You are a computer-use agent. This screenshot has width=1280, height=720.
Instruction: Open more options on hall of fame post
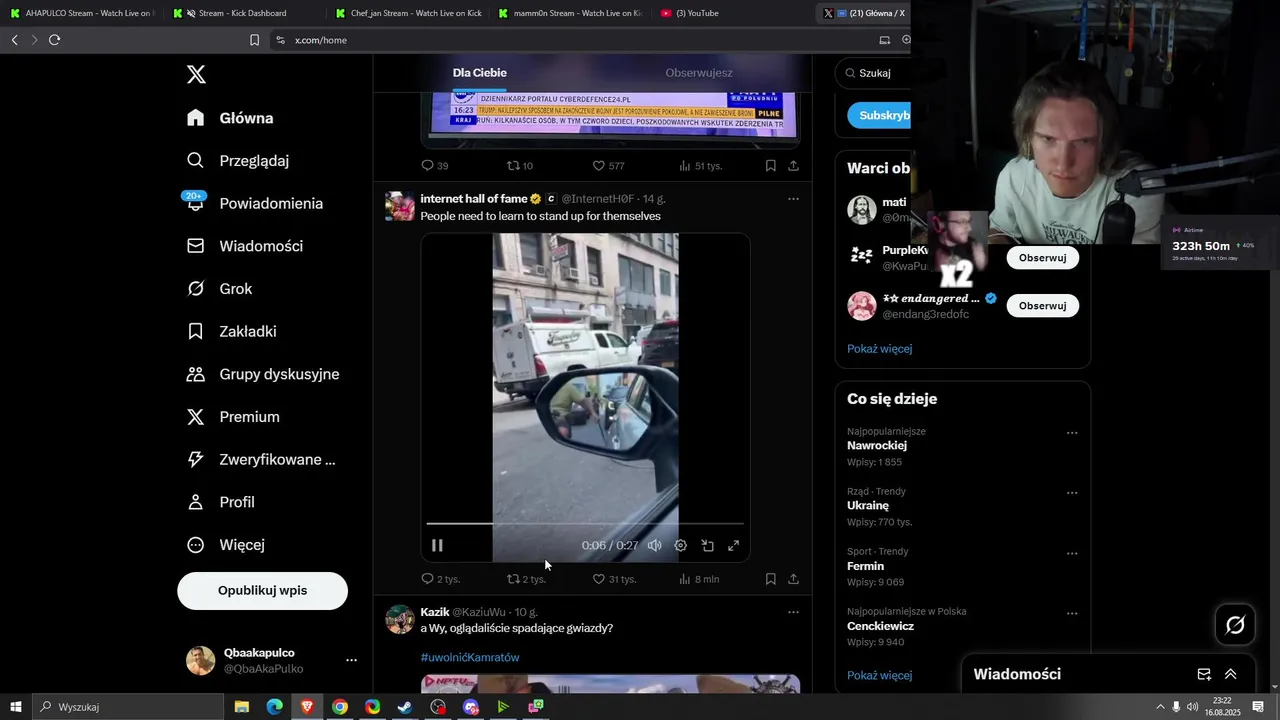click(793, 199)
